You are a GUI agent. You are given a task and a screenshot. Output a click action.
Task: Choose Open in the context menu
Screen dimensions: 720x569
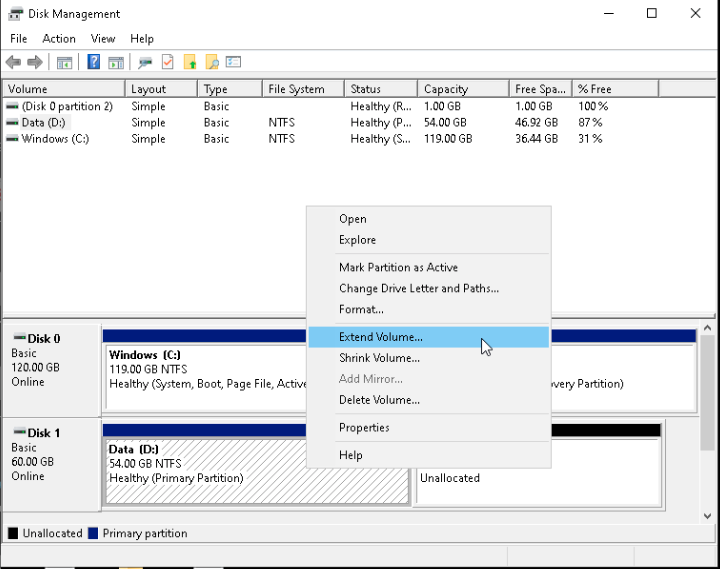pos(429,219)
